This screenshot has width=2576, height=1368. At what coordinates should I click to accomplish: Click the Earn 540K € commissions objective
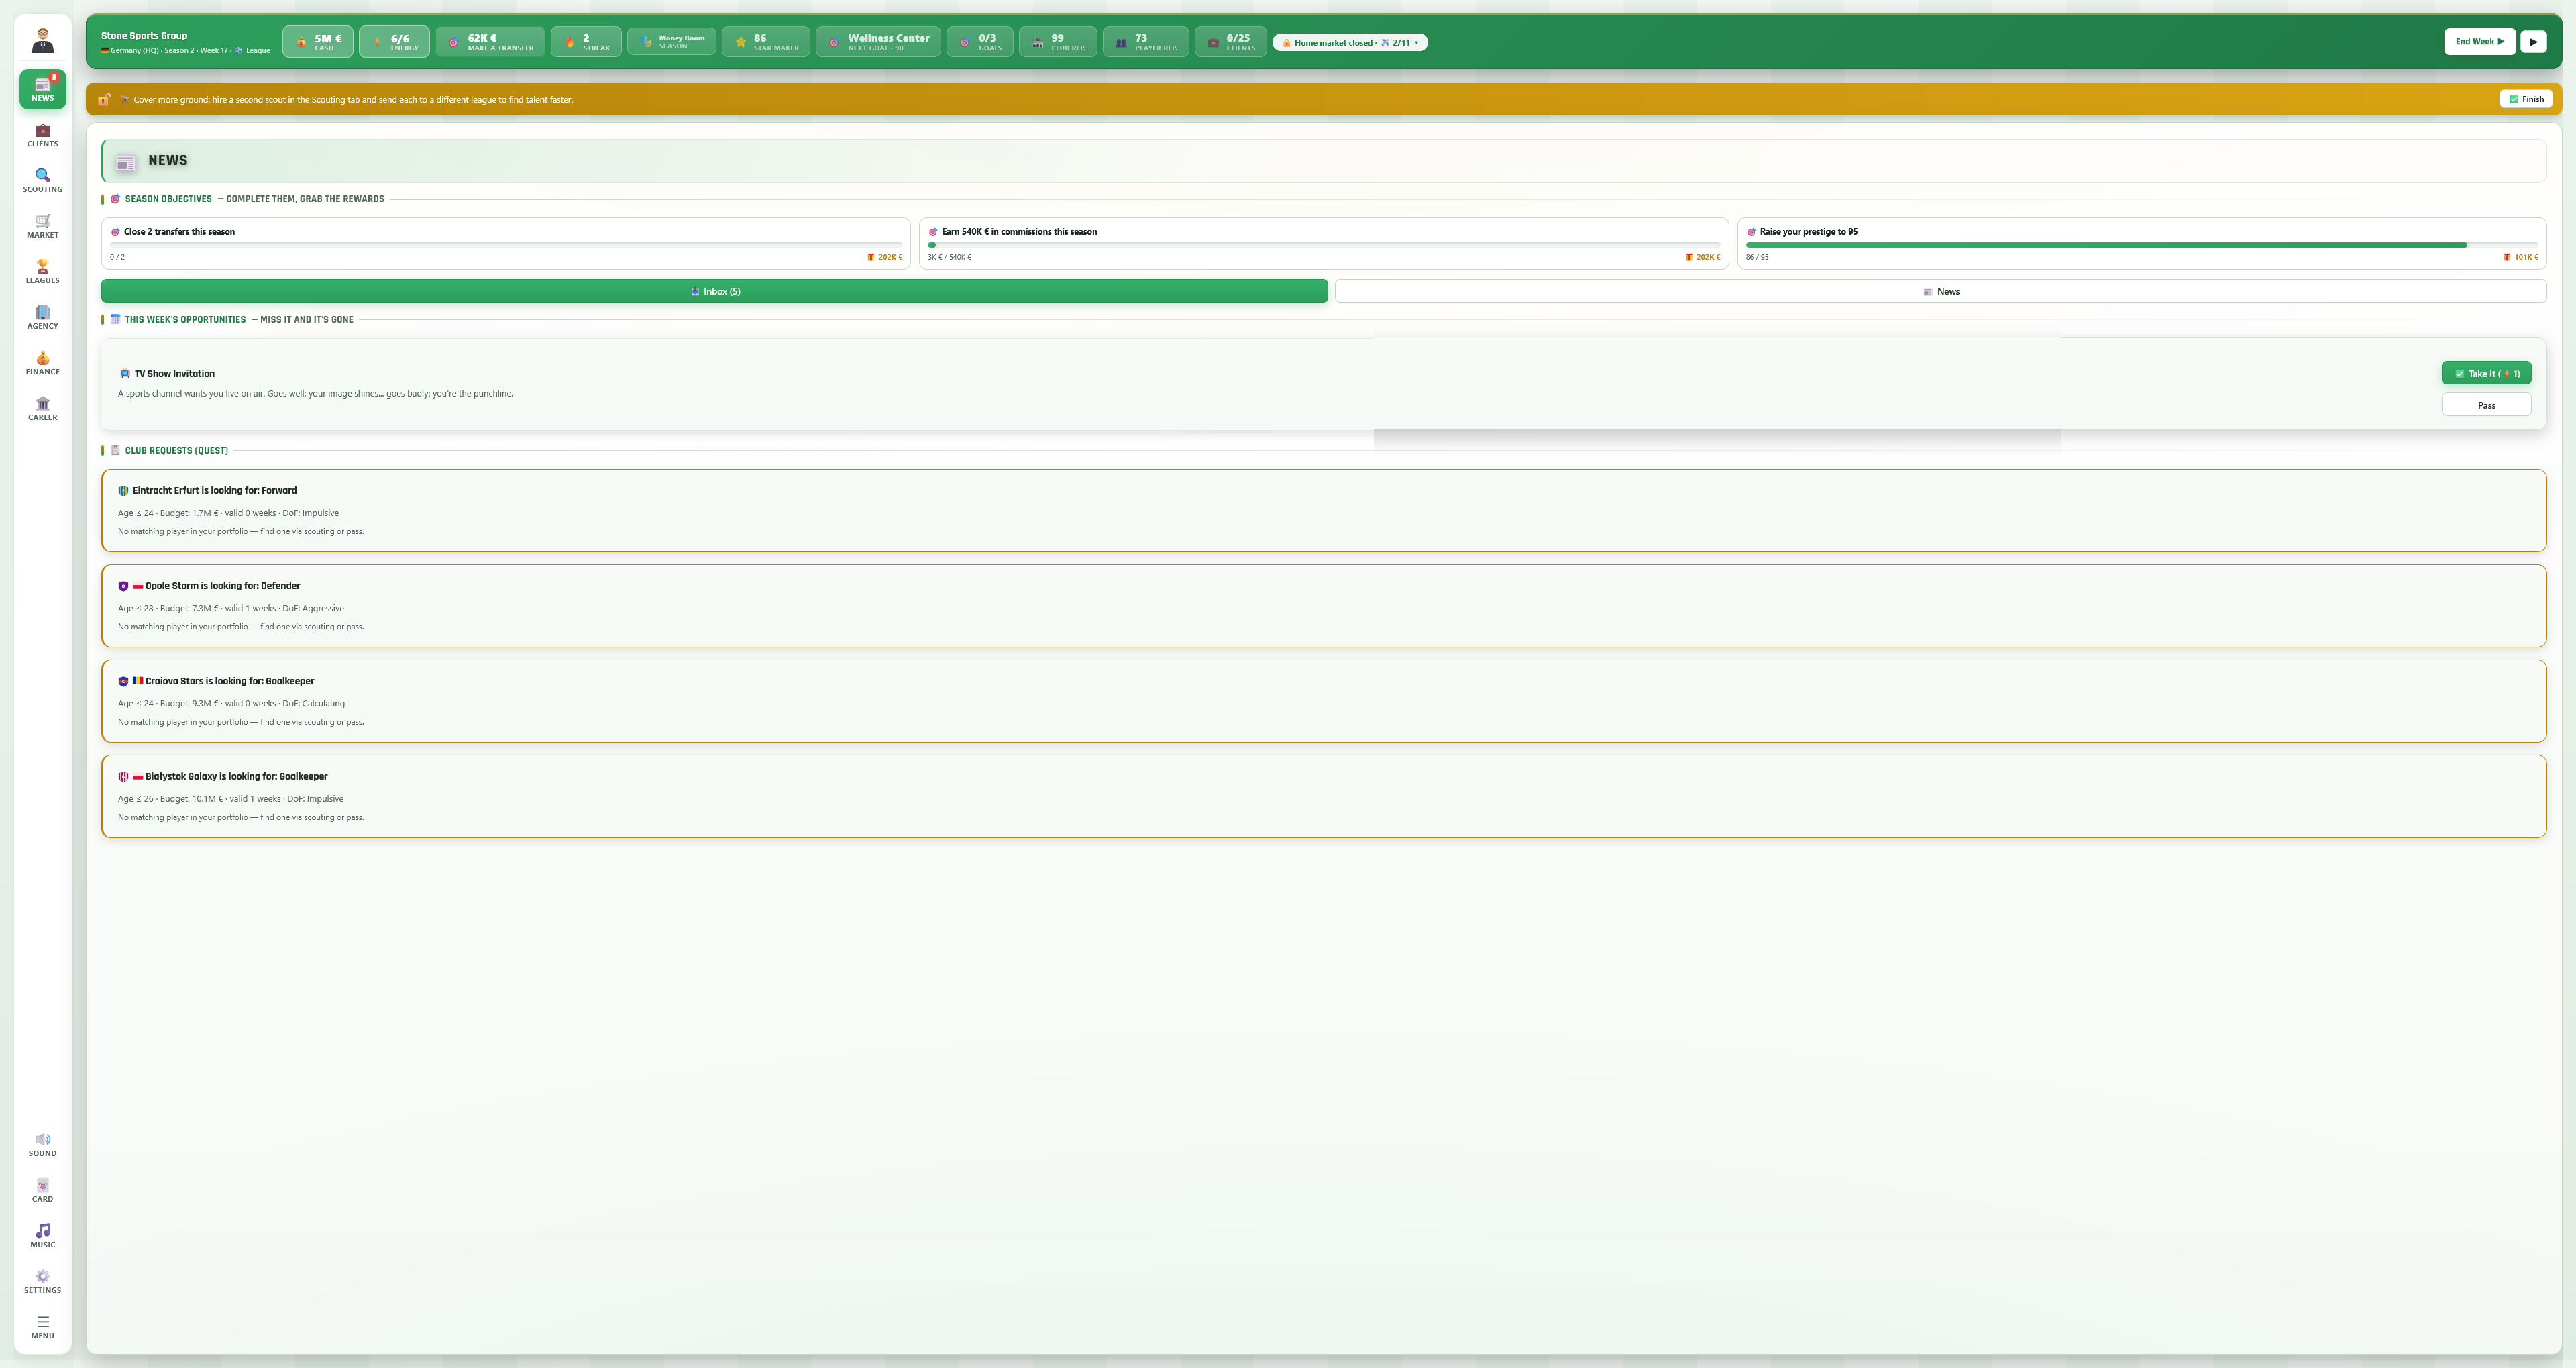(x=1324, y=243)
